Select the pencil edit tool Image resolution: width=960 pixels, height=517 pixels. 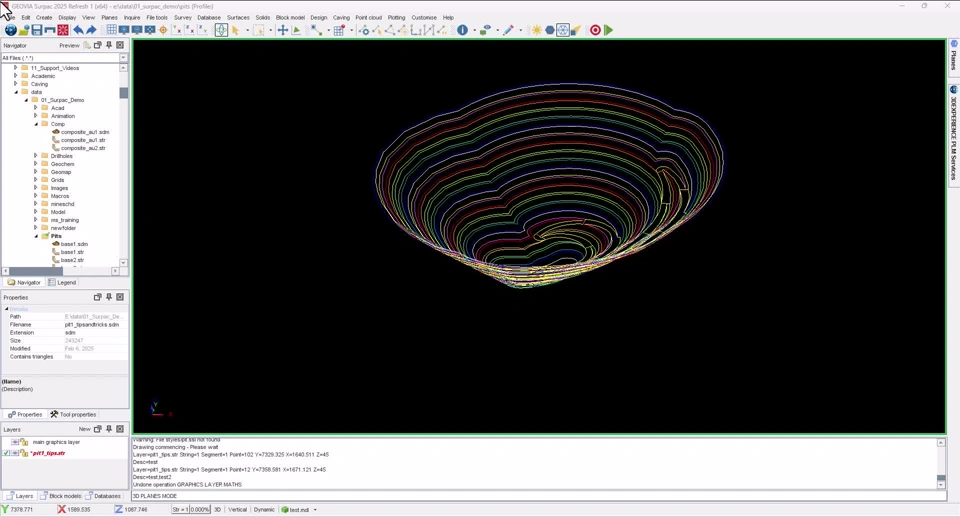point(508,30)
